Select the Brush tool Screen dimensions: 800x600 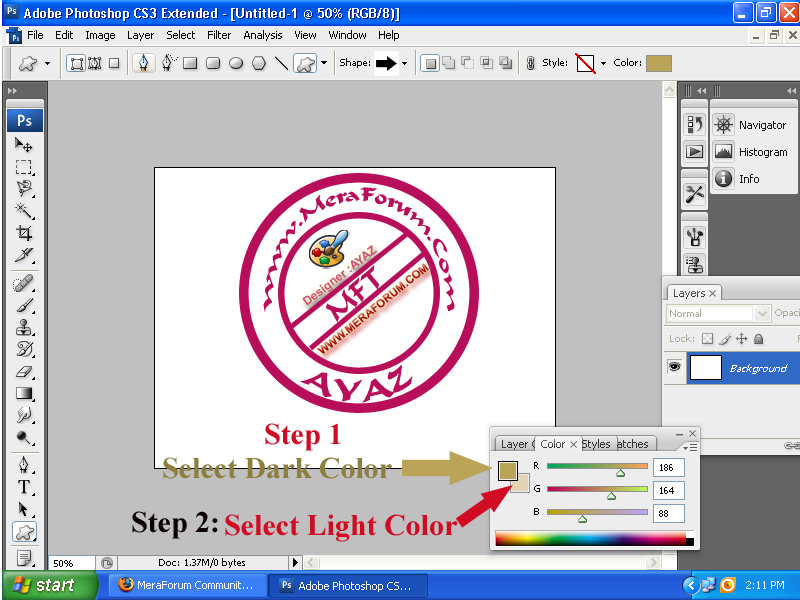[x=23, y=305]
